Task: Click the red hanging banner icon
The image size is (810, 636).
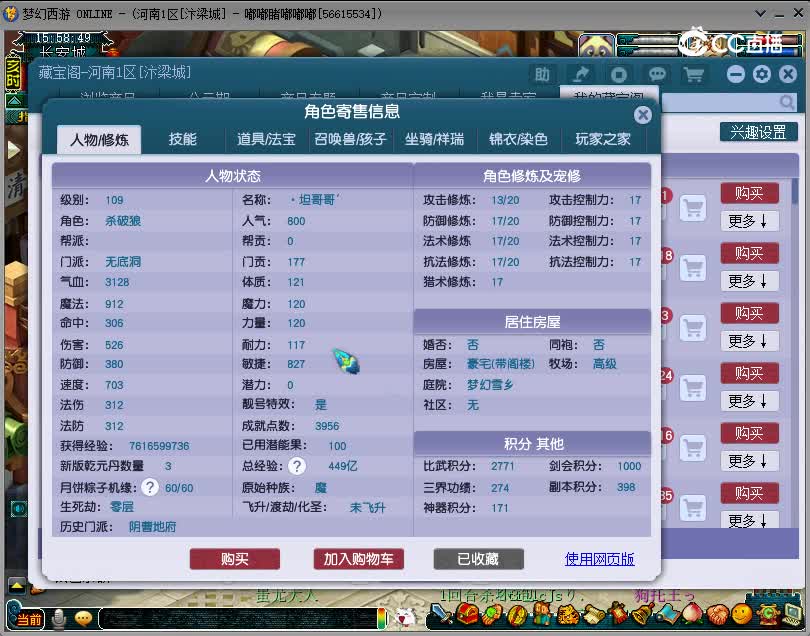Action: tap(618, 614)
